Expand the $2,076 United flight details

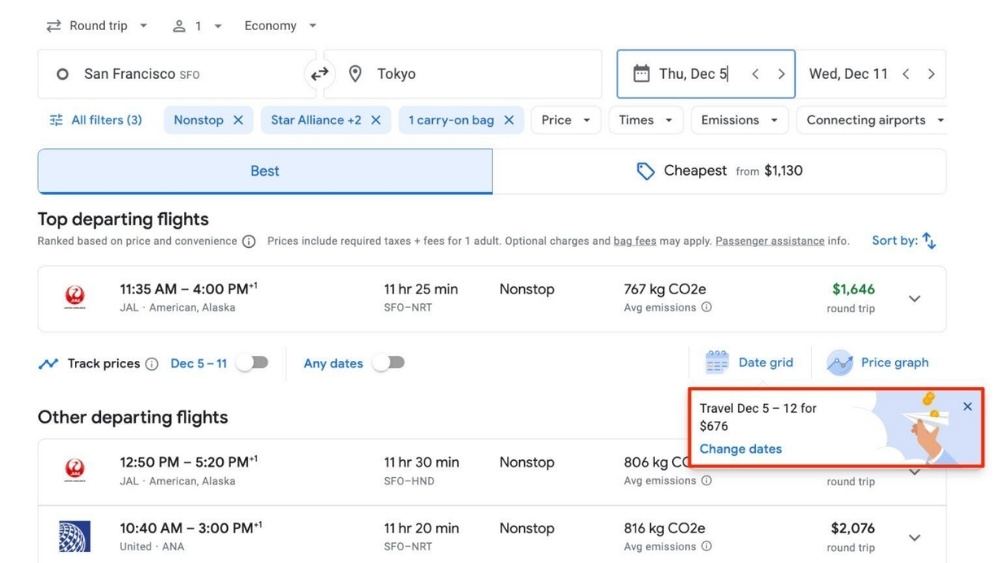tap(915, 537)
